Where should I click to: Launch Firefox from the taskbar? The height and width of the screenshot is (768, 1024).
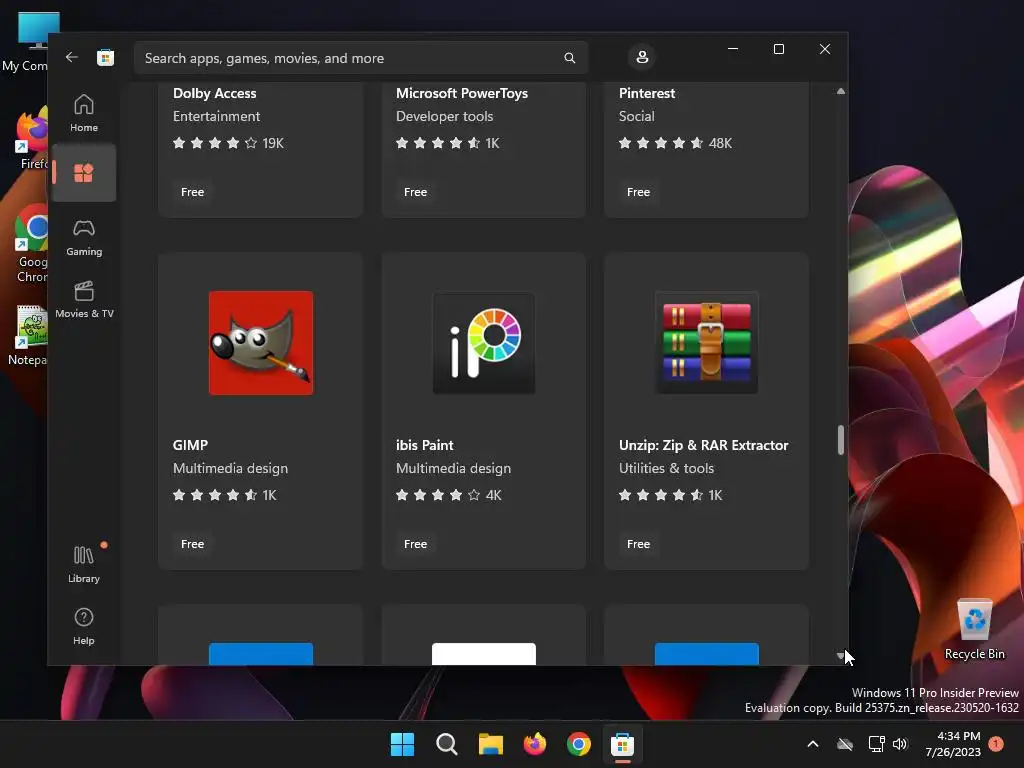coord(535,744)
